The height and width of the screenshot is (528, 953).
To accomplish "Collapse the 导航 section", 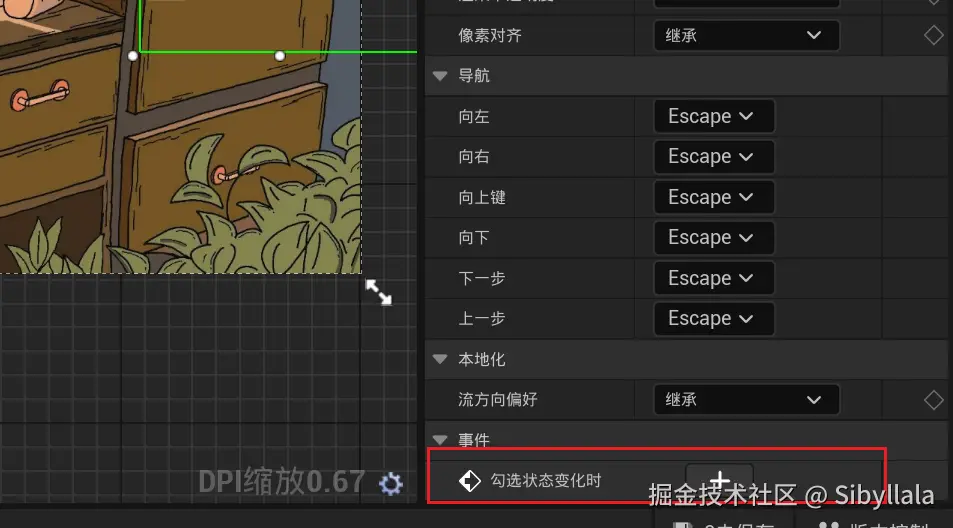I will 440,76.
